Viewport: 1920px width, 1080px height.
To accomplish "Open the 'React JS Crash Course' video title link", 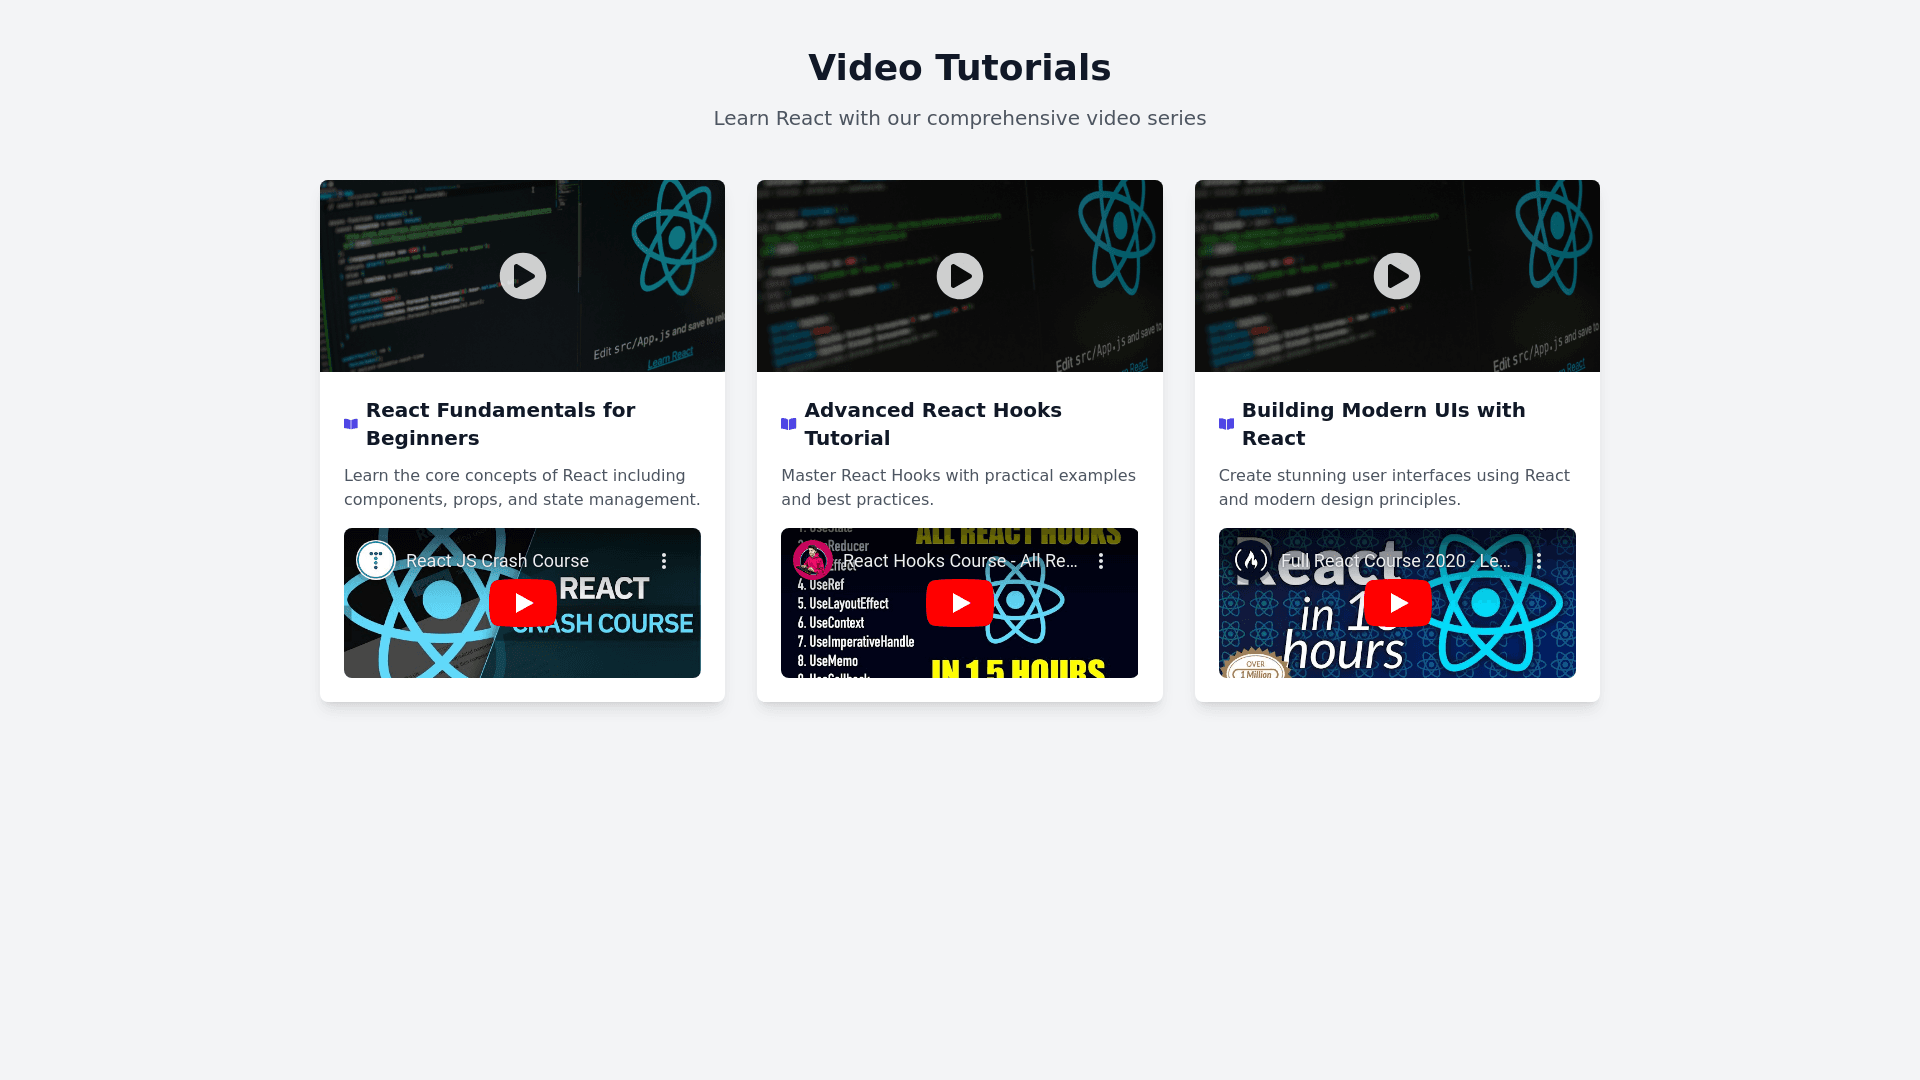I will point(497,561).
